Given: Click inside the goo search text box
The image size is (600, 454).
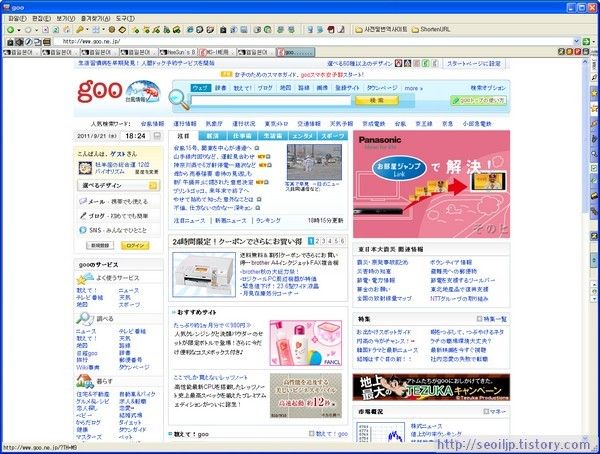Looking at the screenshot, I should pyautogui.click(x=271, y=101).
